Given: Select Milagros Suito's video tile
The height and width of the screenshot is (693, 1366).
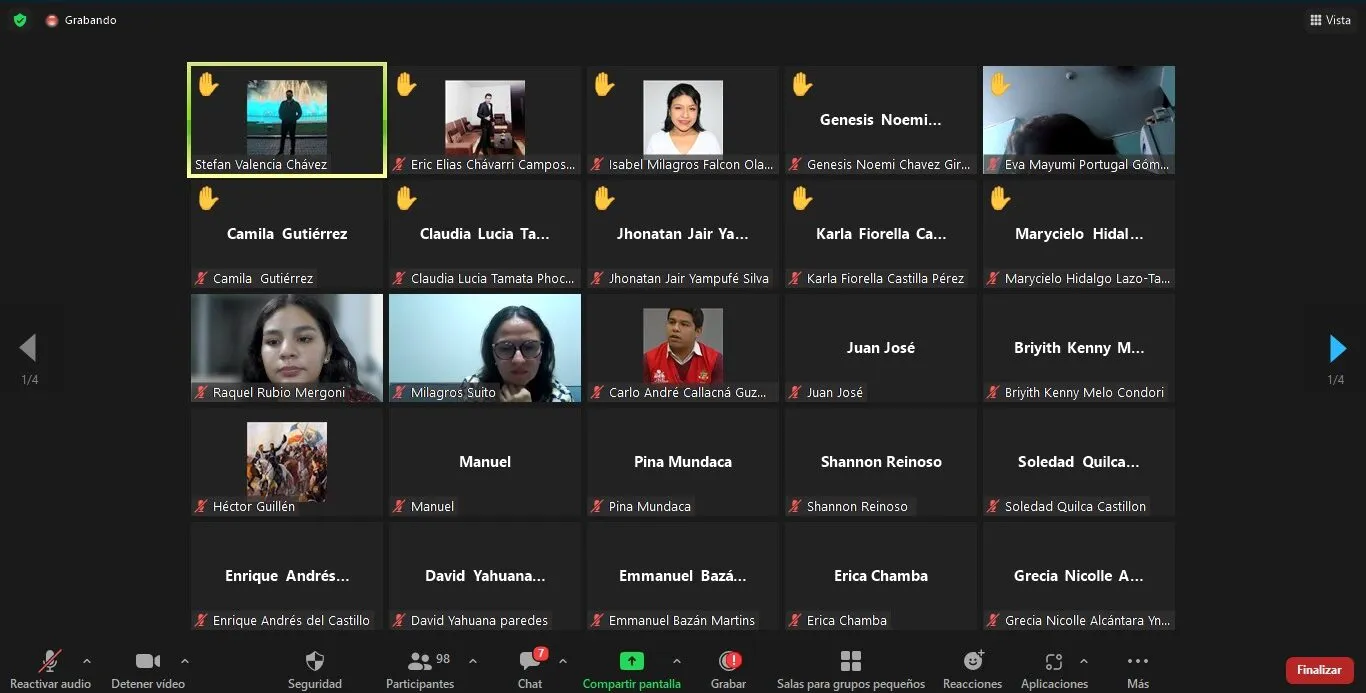Looking at the screenshot, I should [x=485, y=347].
